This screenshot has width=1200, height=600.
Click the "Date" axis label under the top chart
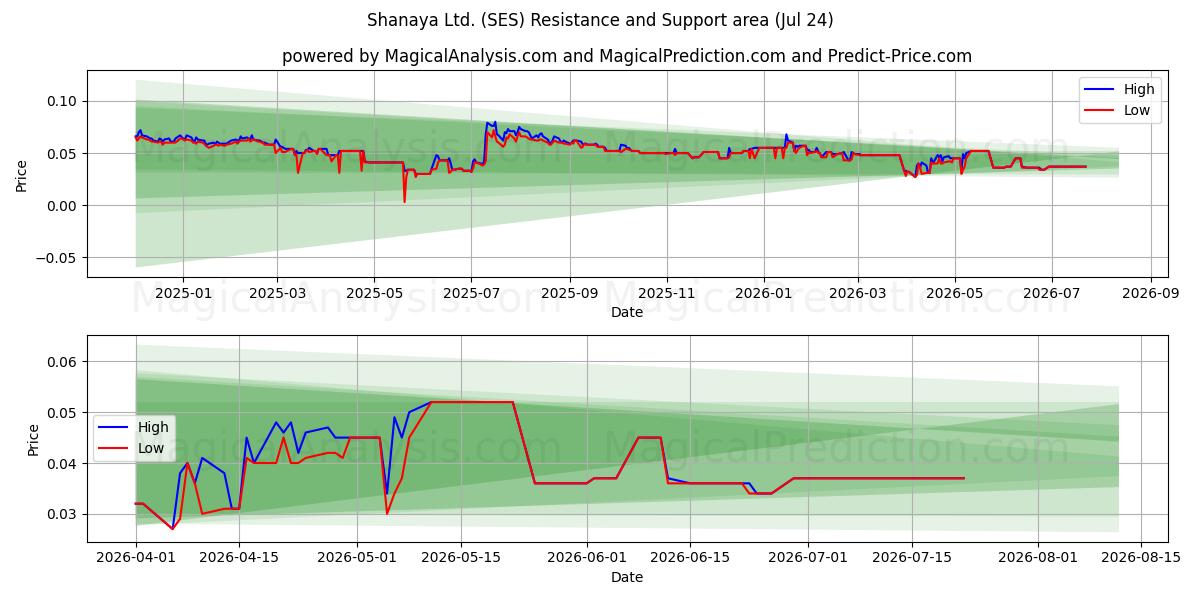(627, 312)
